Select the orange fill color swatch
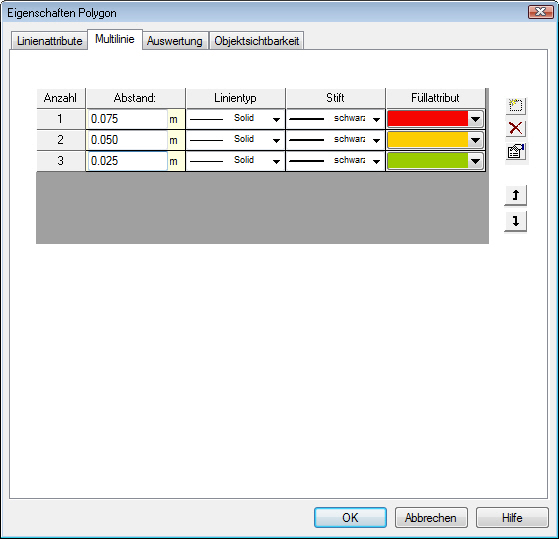Viewport: 559px width, 539px height. click(x=427, y=140)
